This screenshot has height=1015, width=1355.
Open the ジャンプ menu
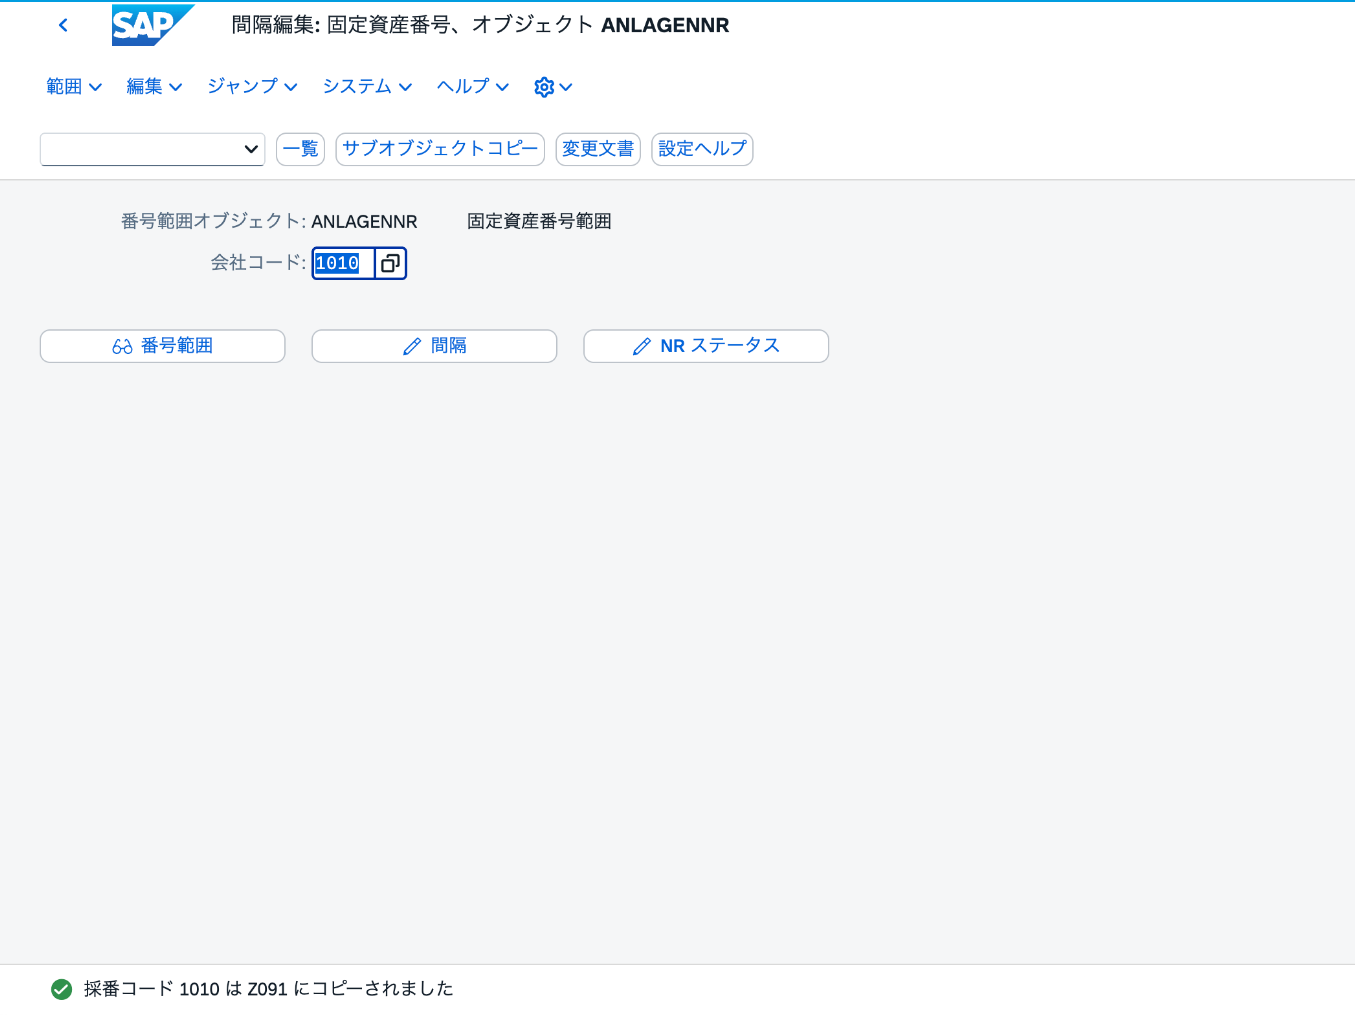click(252, 87)
